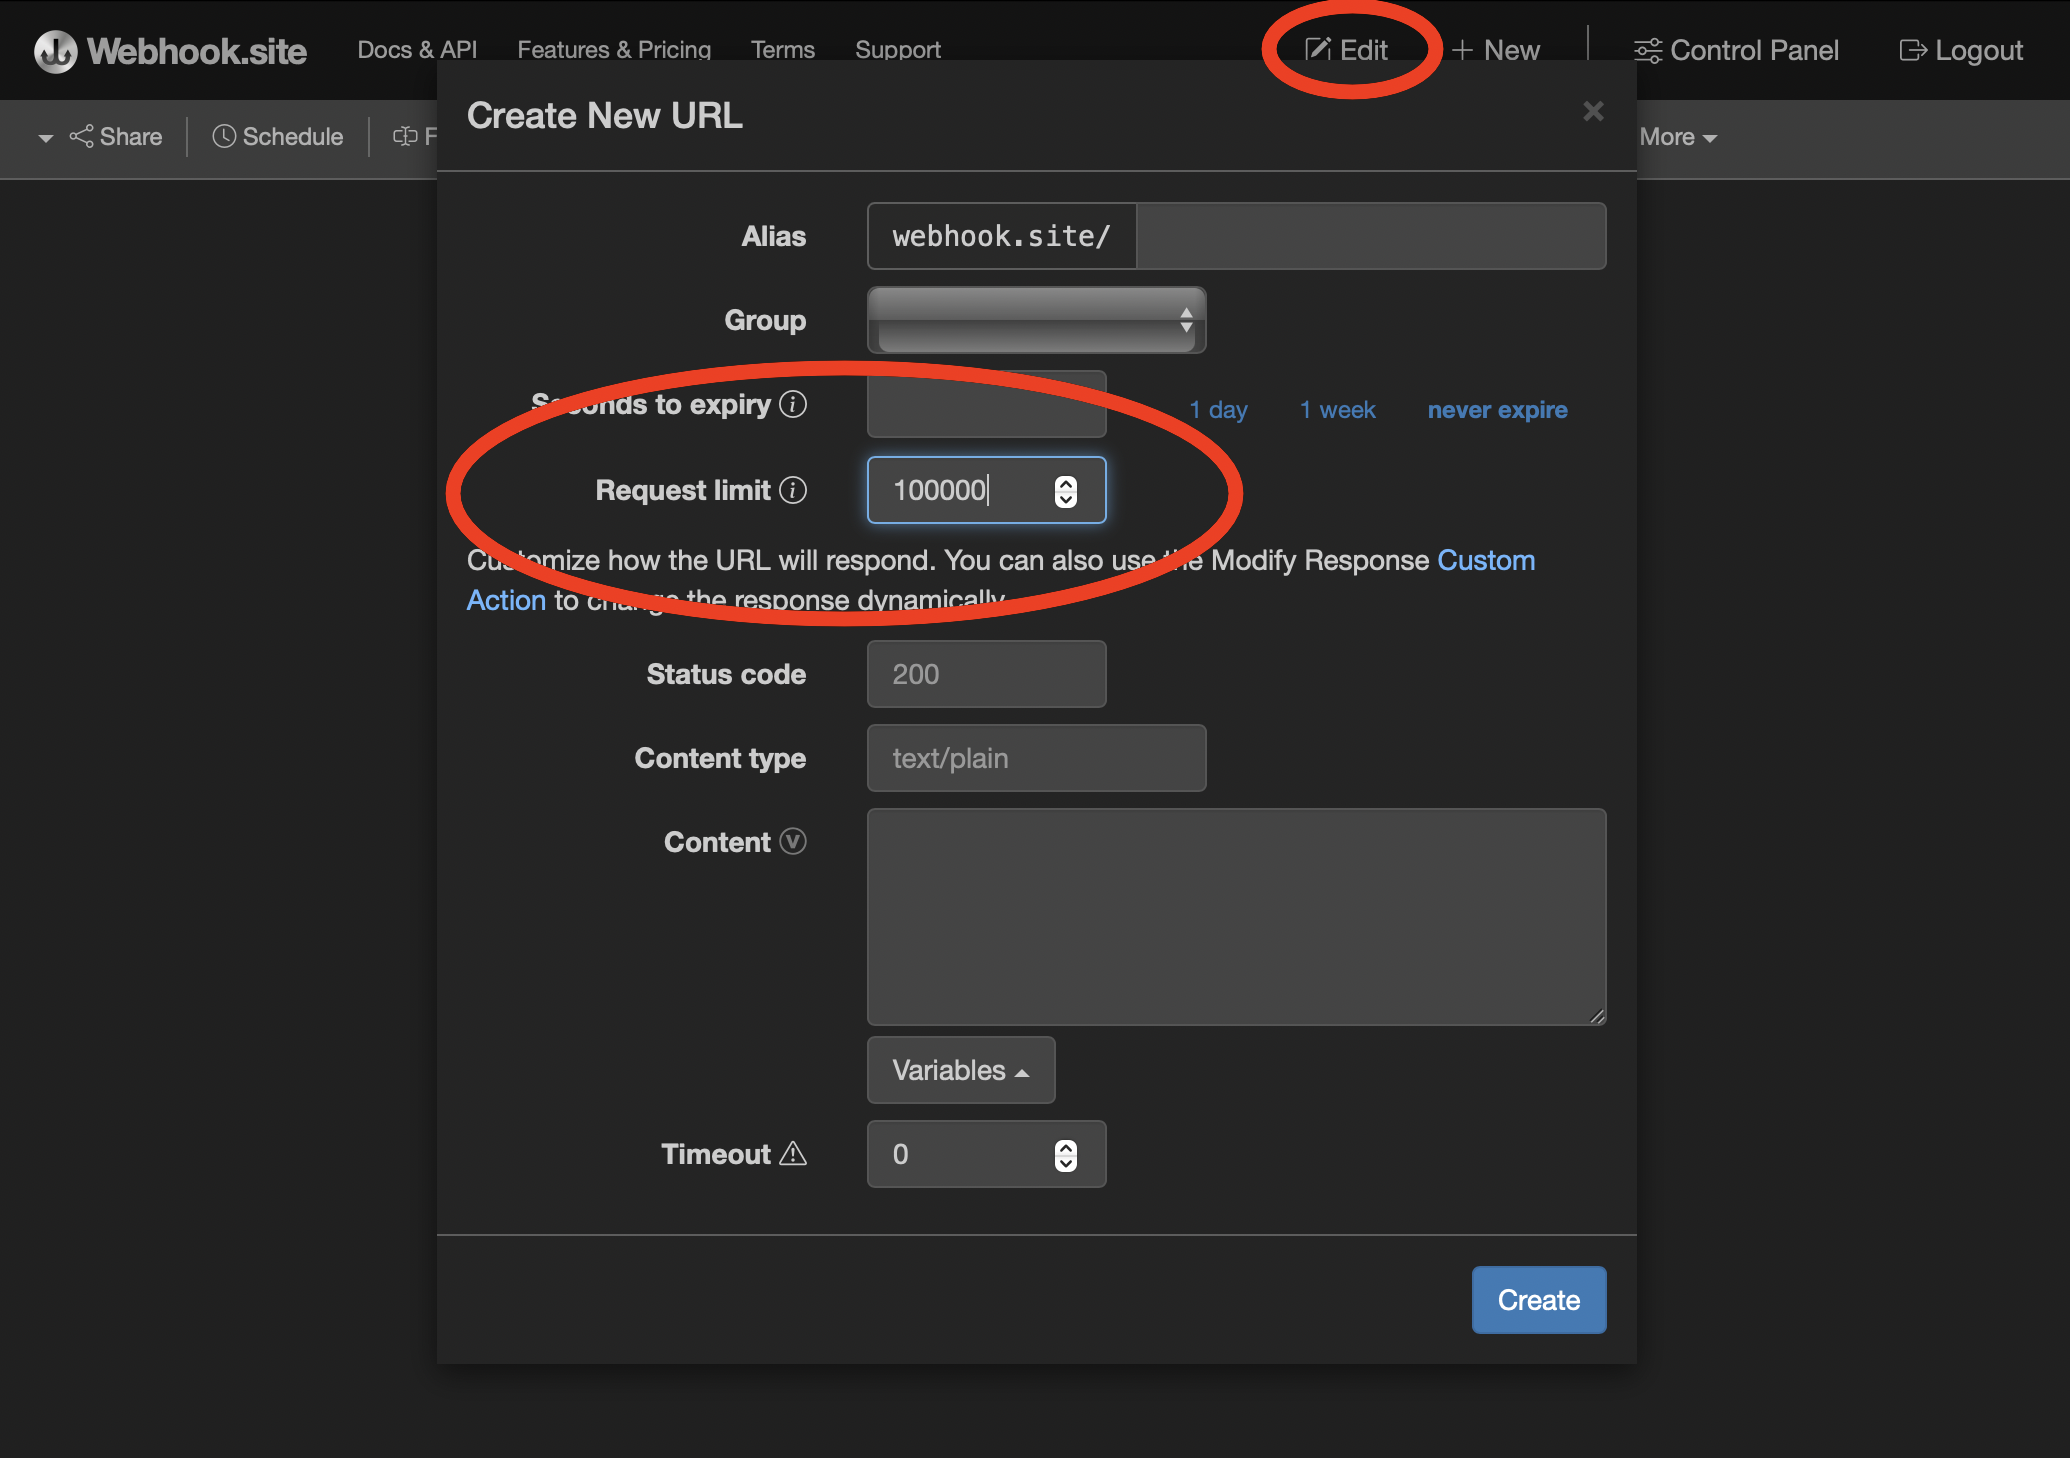Click the Timeout warning triangle icon
This screenshot has height=1458, width=2070.
pyautogui.click(x=793, y=1154)
